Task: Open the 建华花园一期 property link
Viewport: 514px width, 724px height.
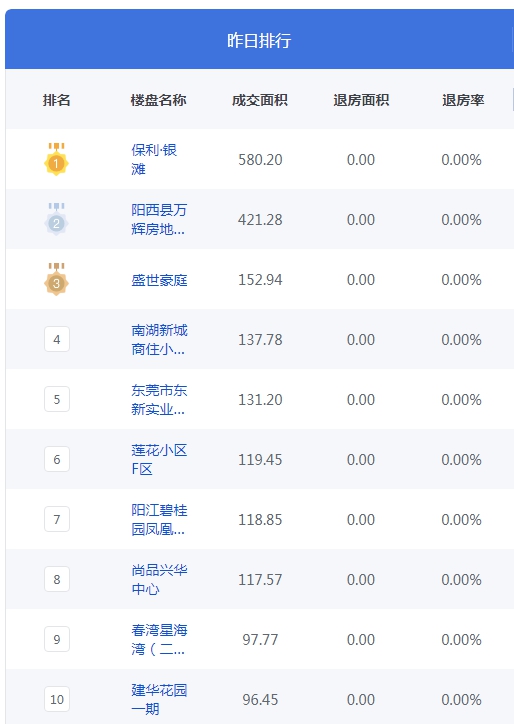Action: click(159, 700)
